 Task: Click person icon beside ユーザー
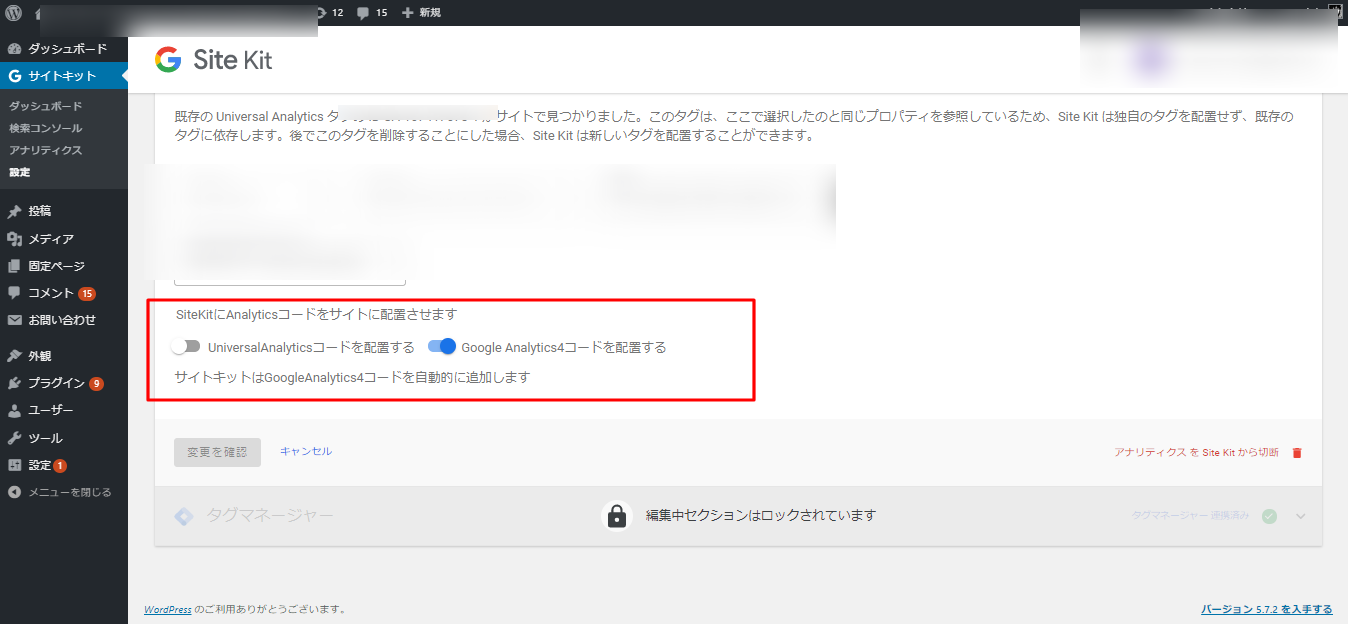[x=14, y=410]
